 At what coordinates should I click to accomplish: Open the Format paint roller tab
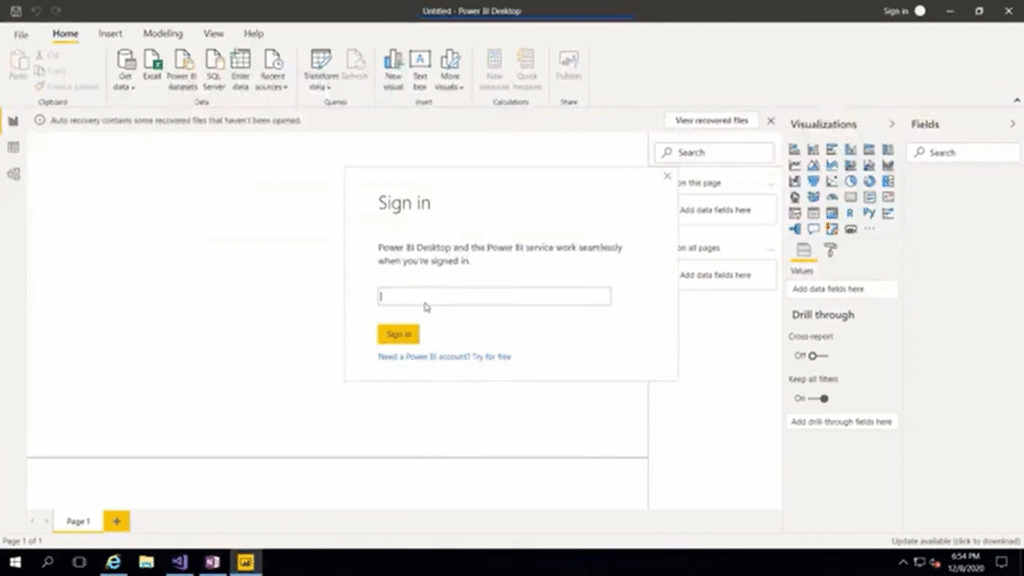click(830, 250)
